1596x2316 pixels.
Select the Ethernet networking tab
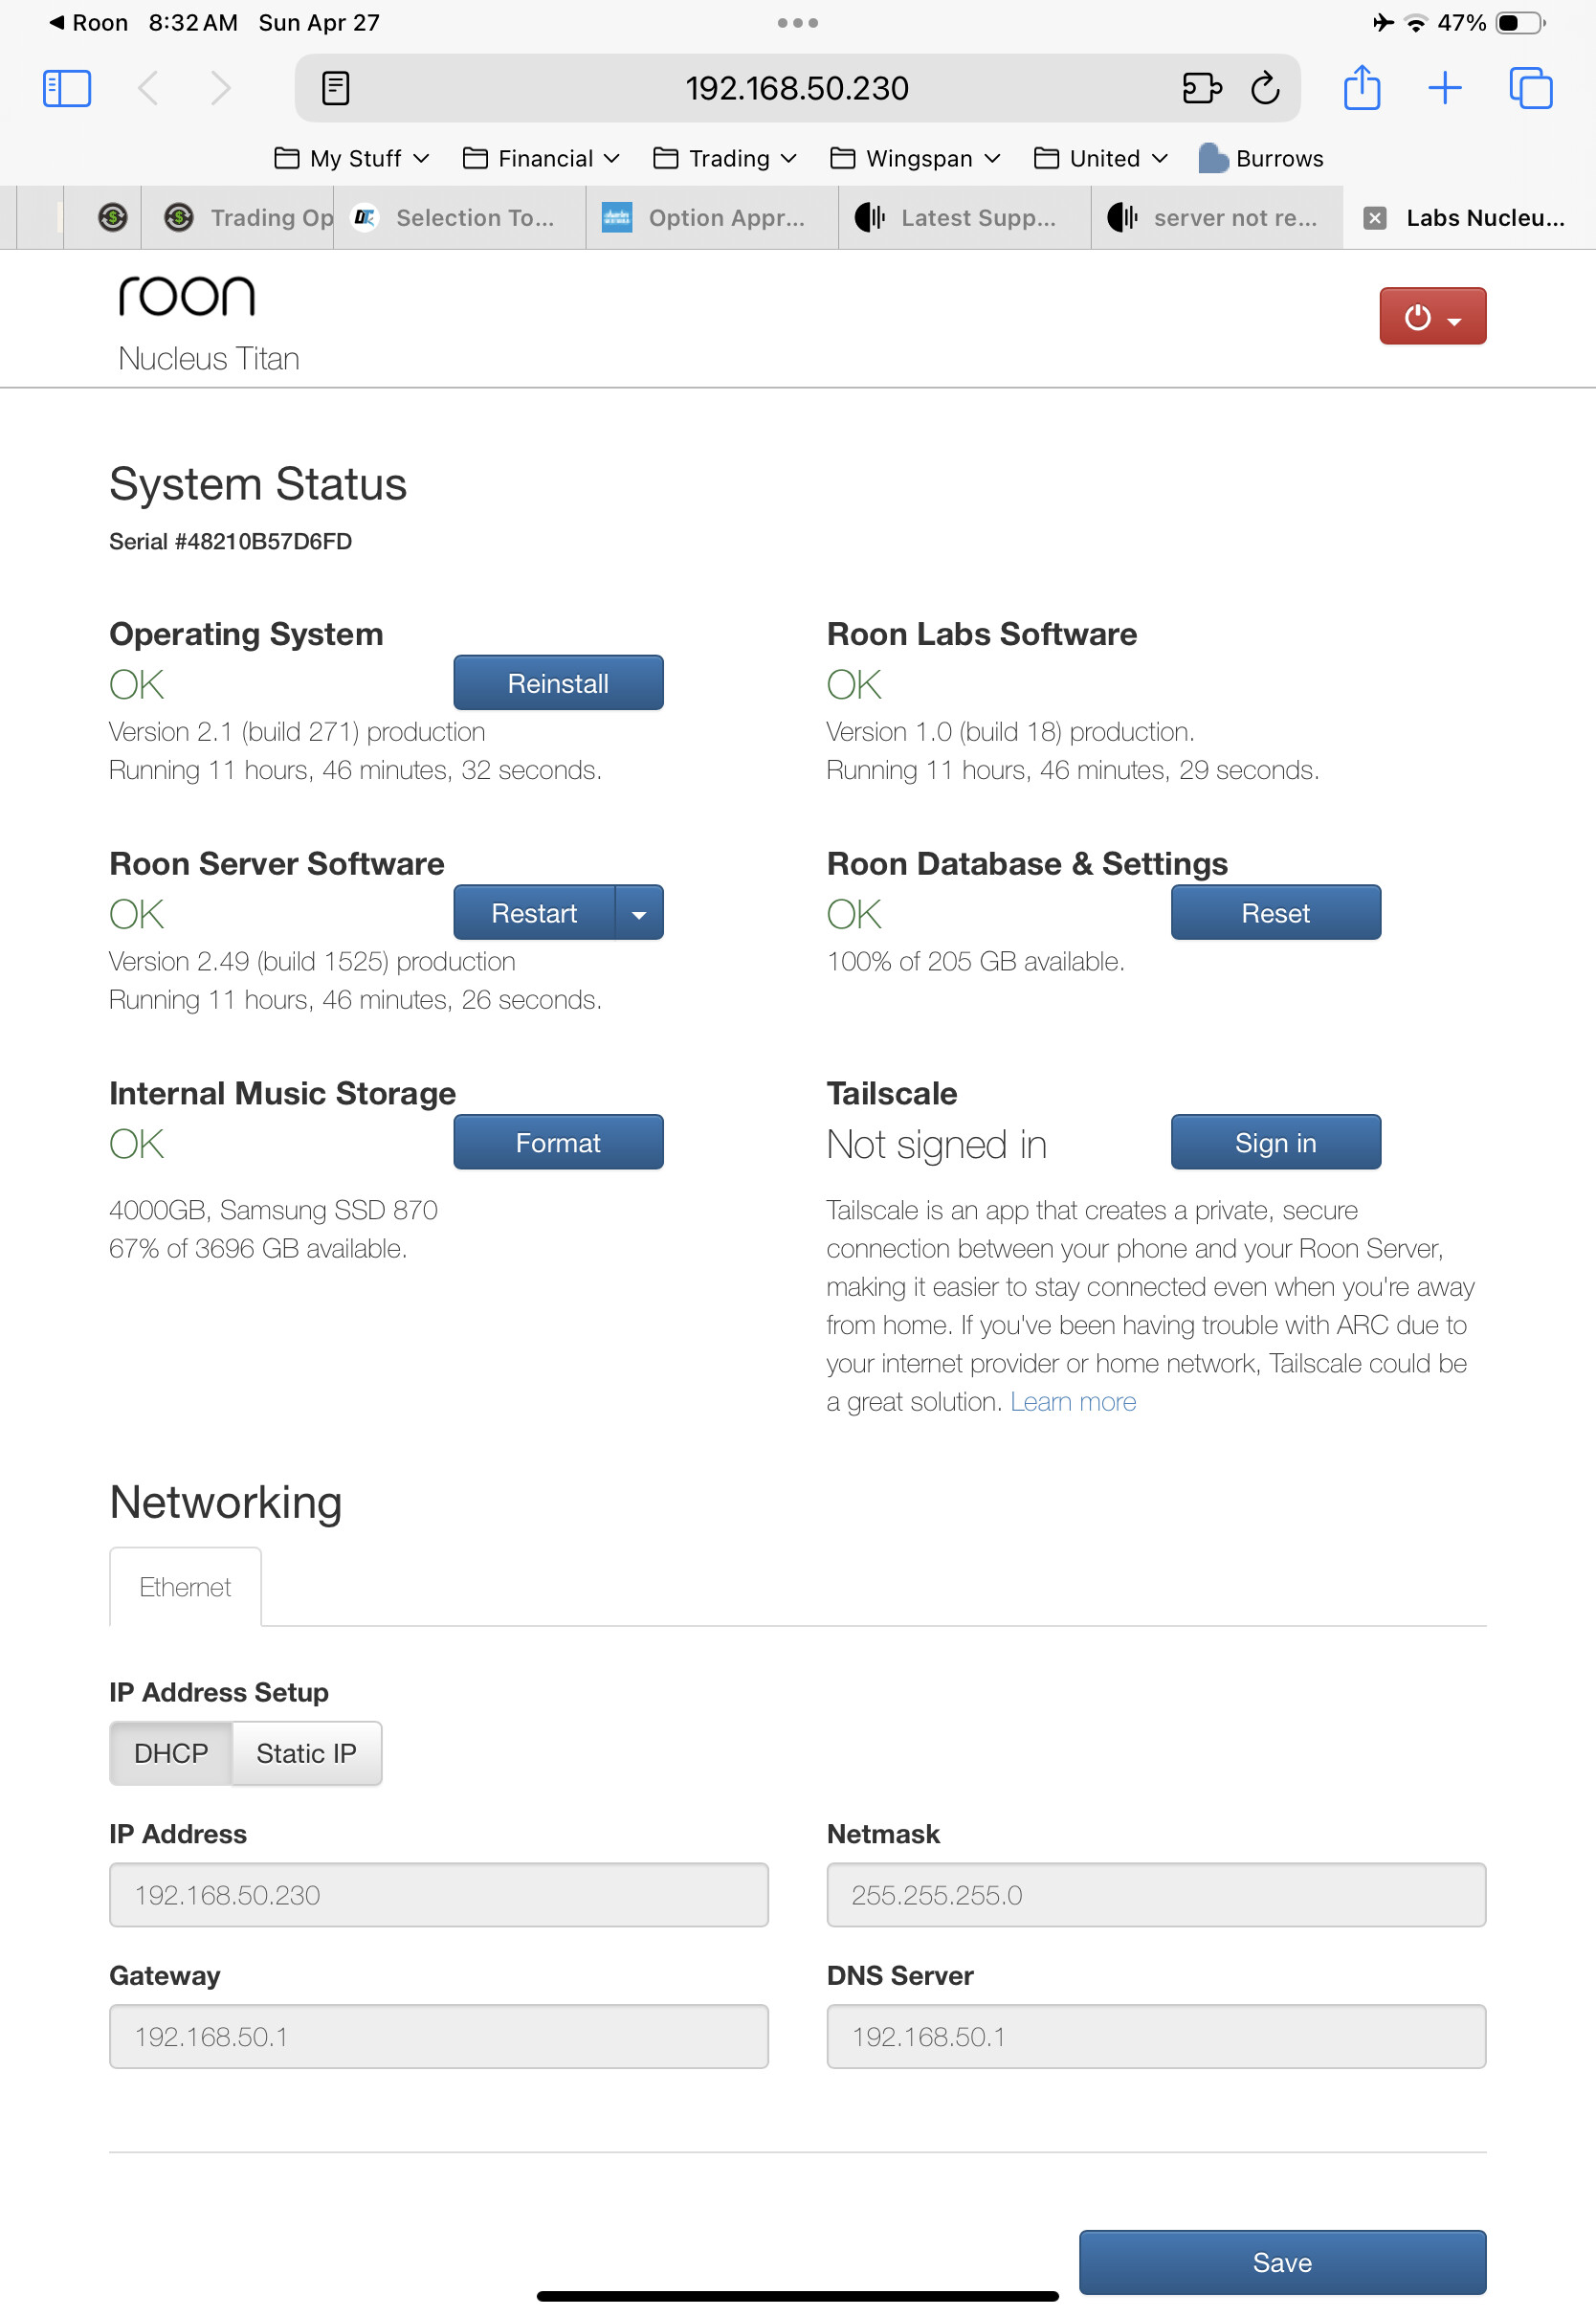click(185, 1587)
